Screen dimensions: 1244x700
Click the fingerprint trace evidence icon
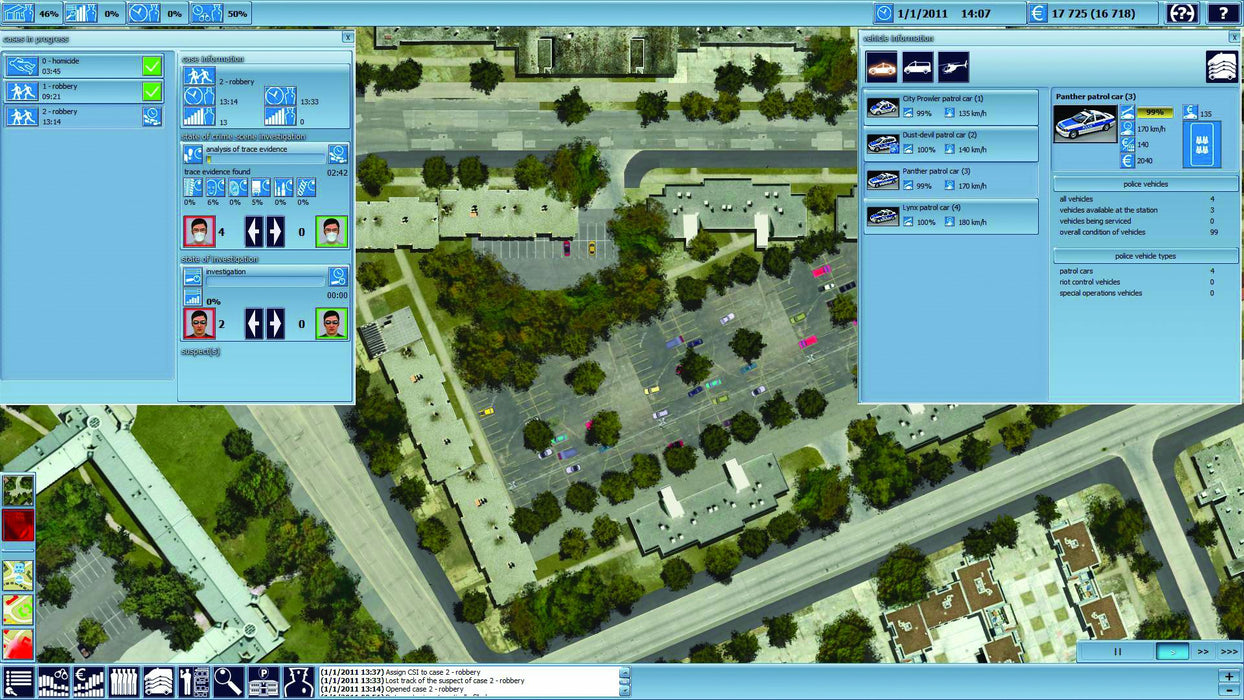(191, 186)
